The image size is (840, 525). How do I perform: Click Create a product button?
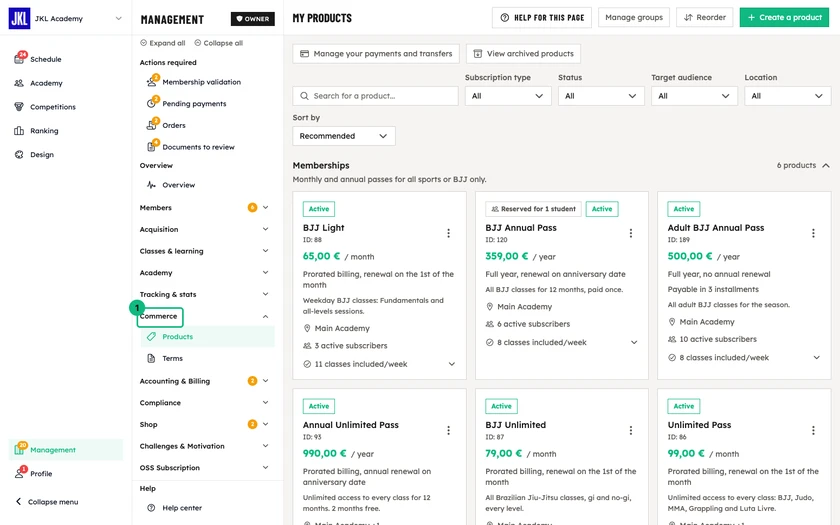coord(784,17)
